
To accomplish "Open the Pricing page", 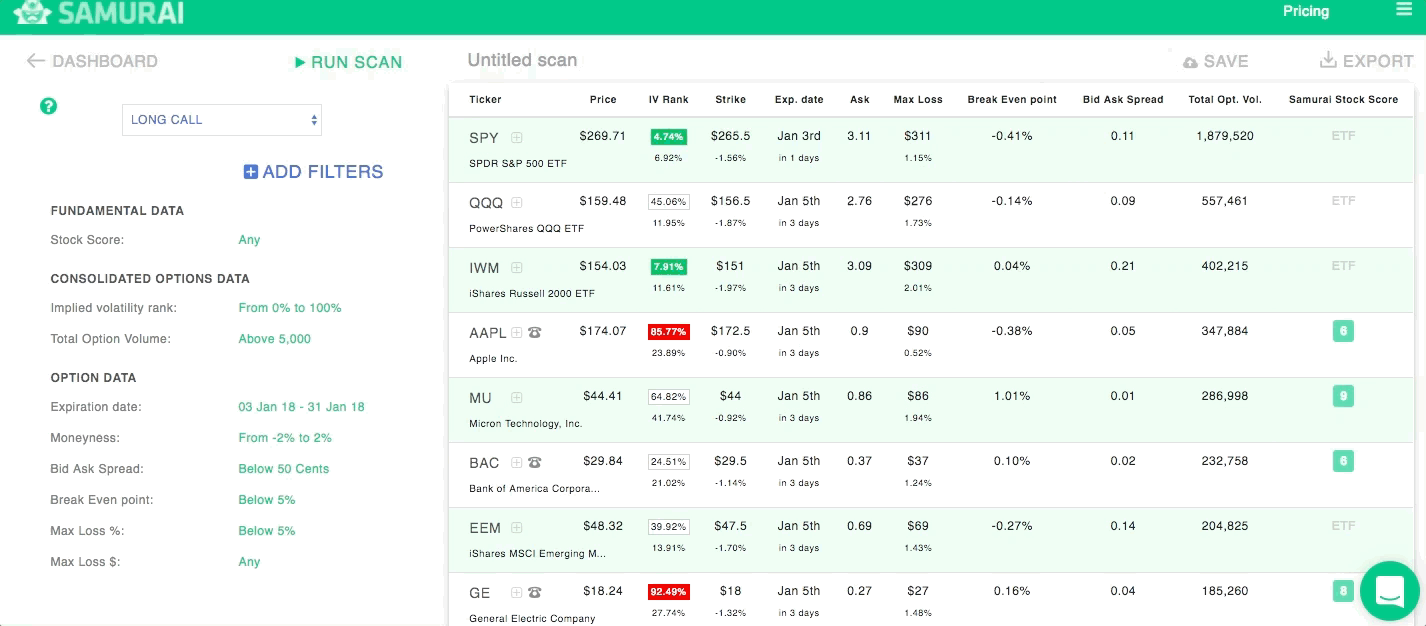I will [x=1306, y=11].
